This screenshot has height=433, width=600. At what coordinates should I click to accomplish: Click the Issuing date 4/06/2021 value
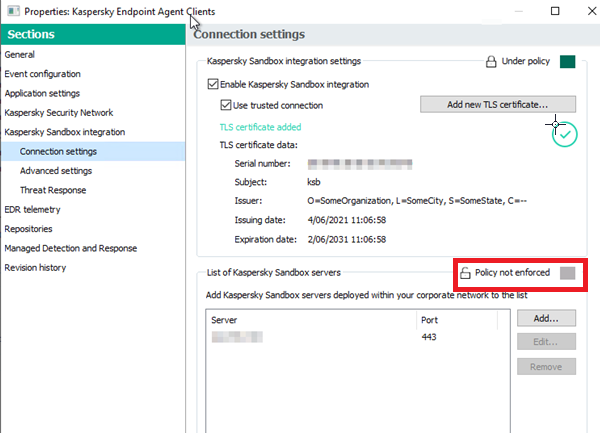tap(347, 220)
